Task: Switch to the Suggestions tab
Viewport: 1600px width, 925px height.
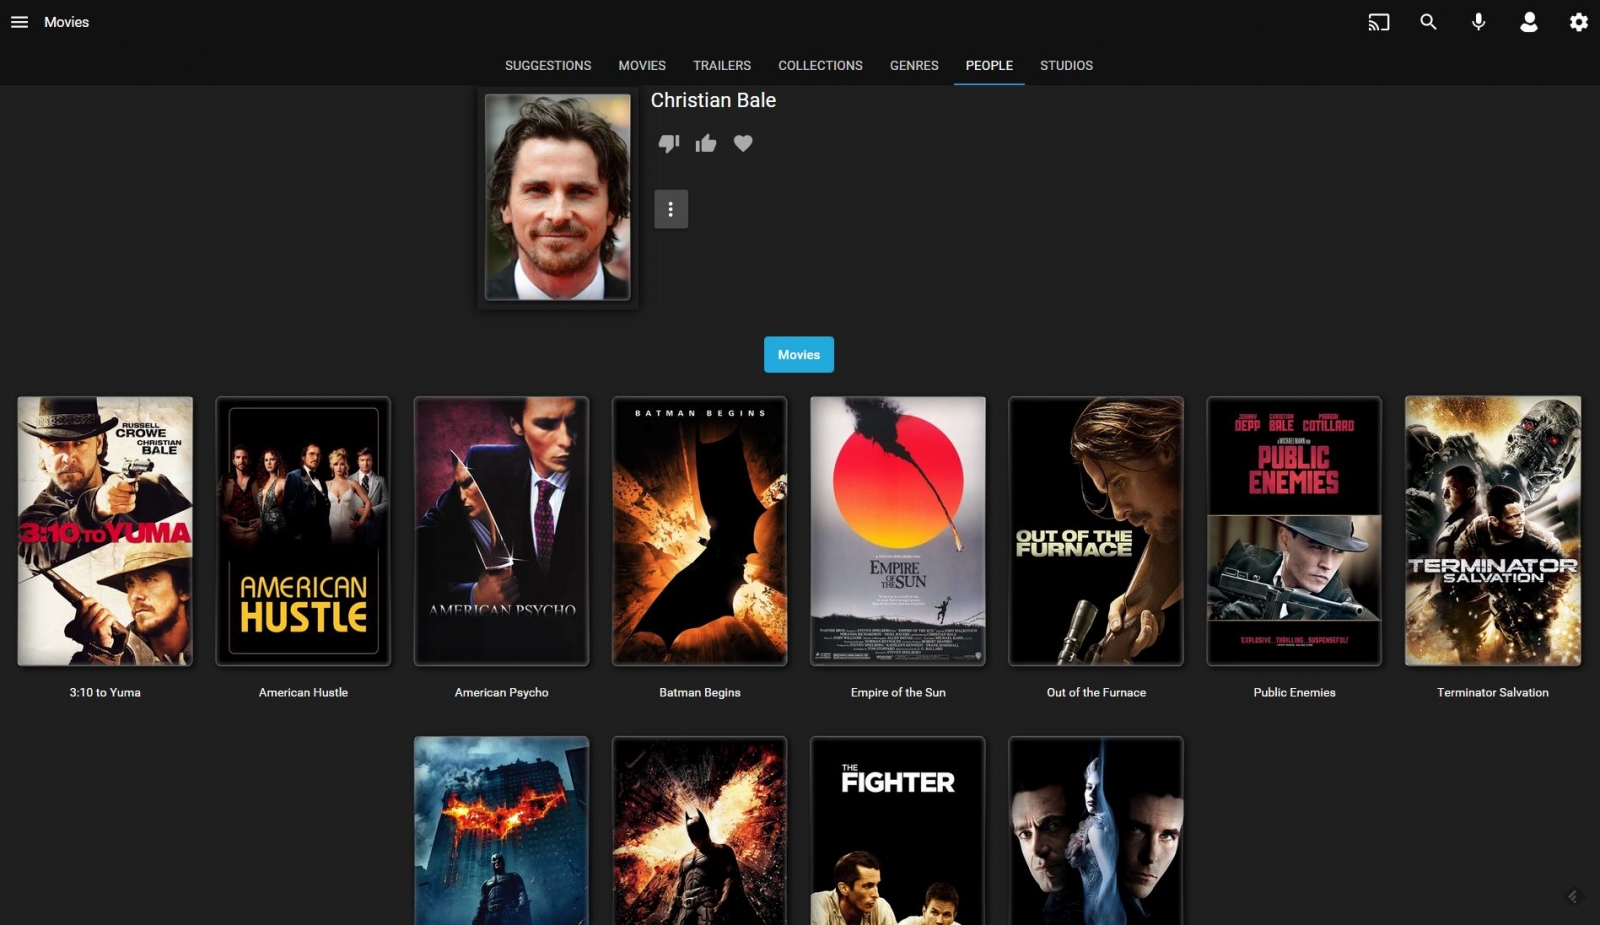Action: point(548,65)
